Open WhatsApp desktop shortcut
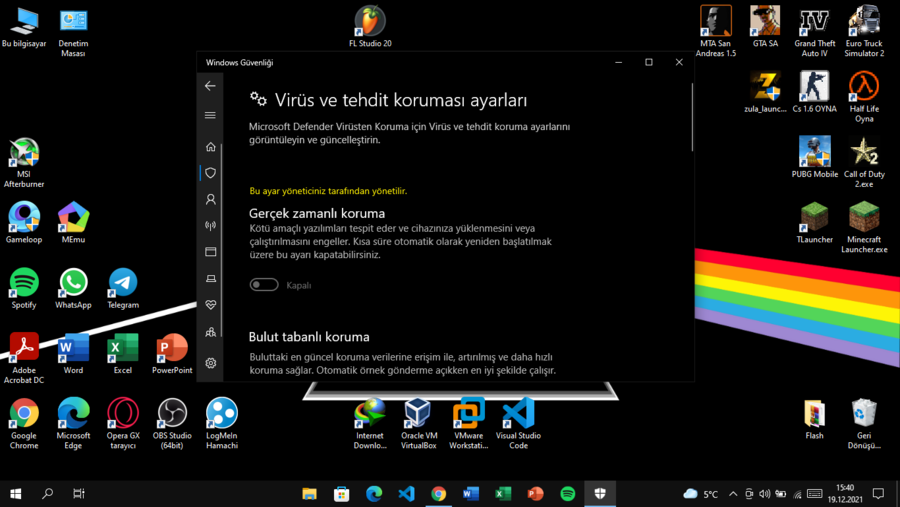The image size is (900, 507). 73,288
